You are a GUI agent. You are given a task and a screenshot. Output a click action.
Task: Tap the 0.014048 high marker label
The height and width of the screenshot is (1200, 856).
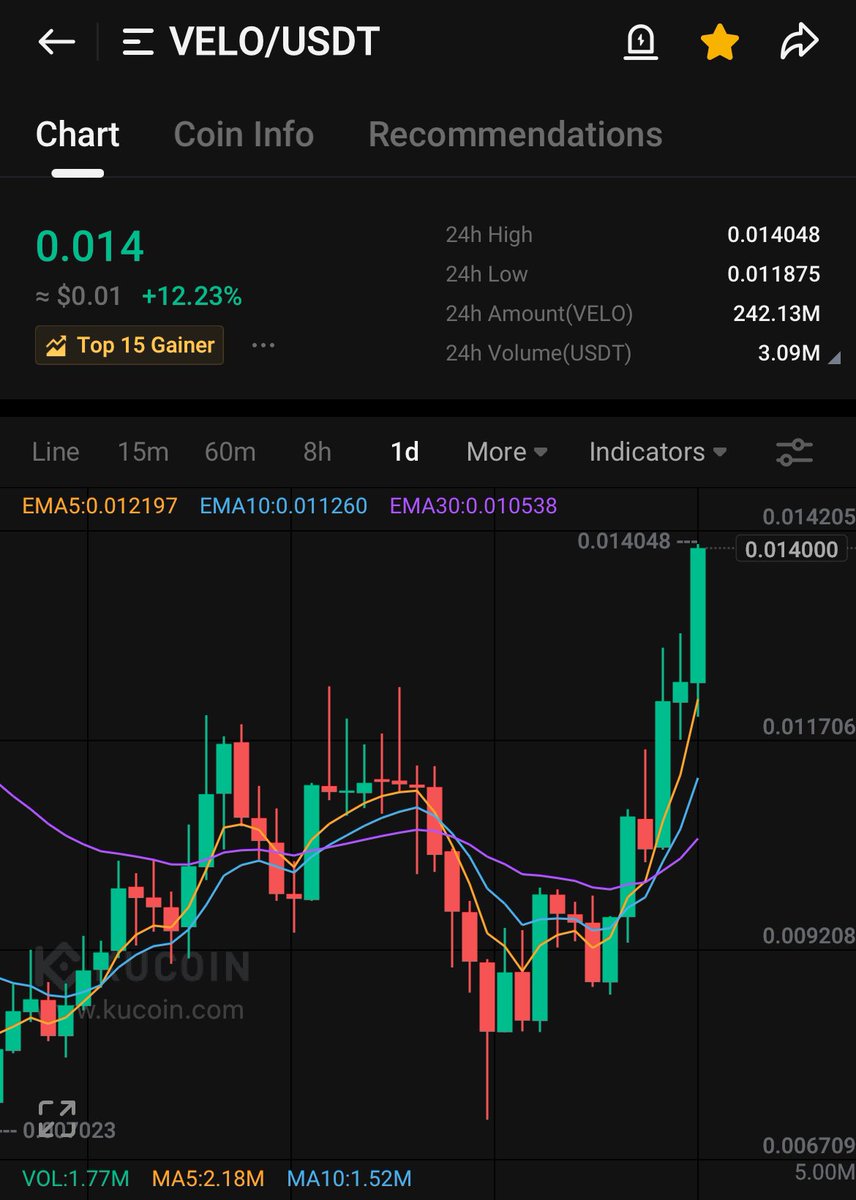click(x=624, y=542)
